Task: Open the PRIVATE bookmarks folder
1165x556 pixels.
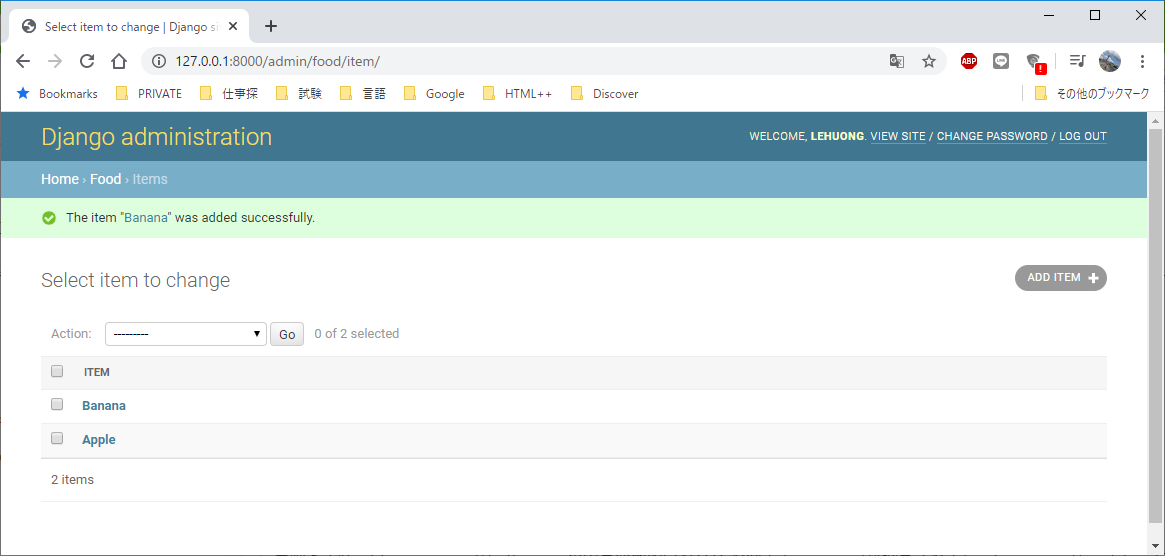Action: pyautogui.click(x=149, y=94)
